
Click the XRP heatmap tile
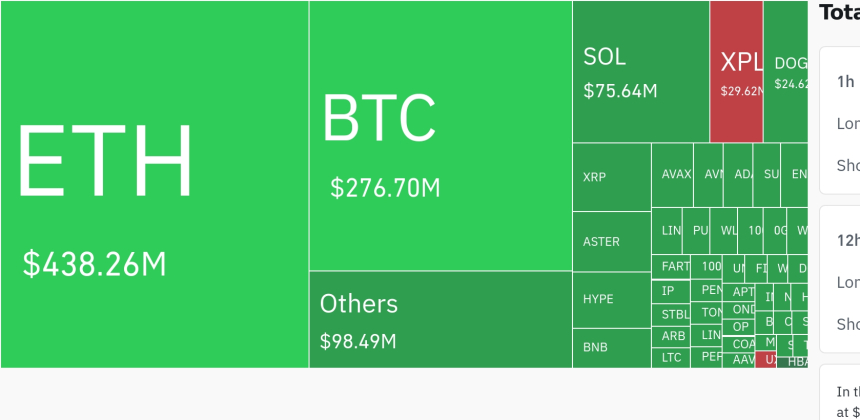(x=611, y=177)
